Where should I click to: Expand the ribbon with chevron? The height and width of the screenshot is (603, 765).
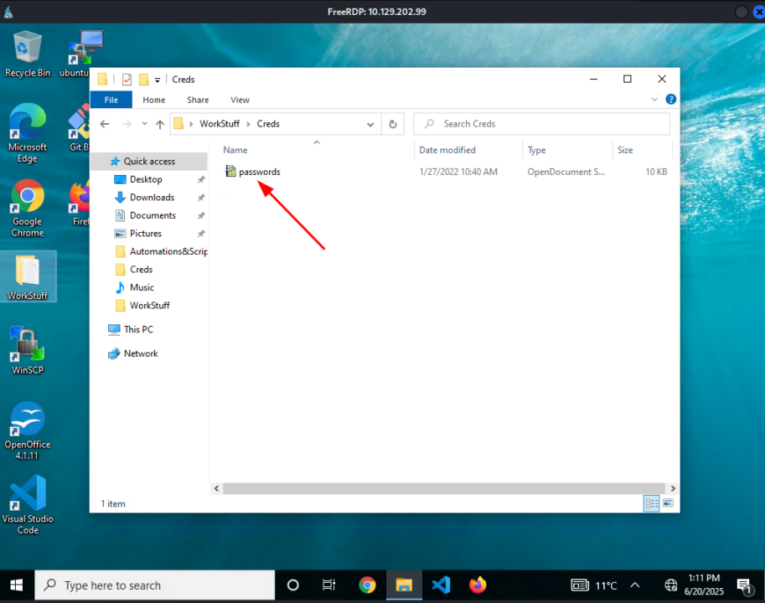click(656, 99)
